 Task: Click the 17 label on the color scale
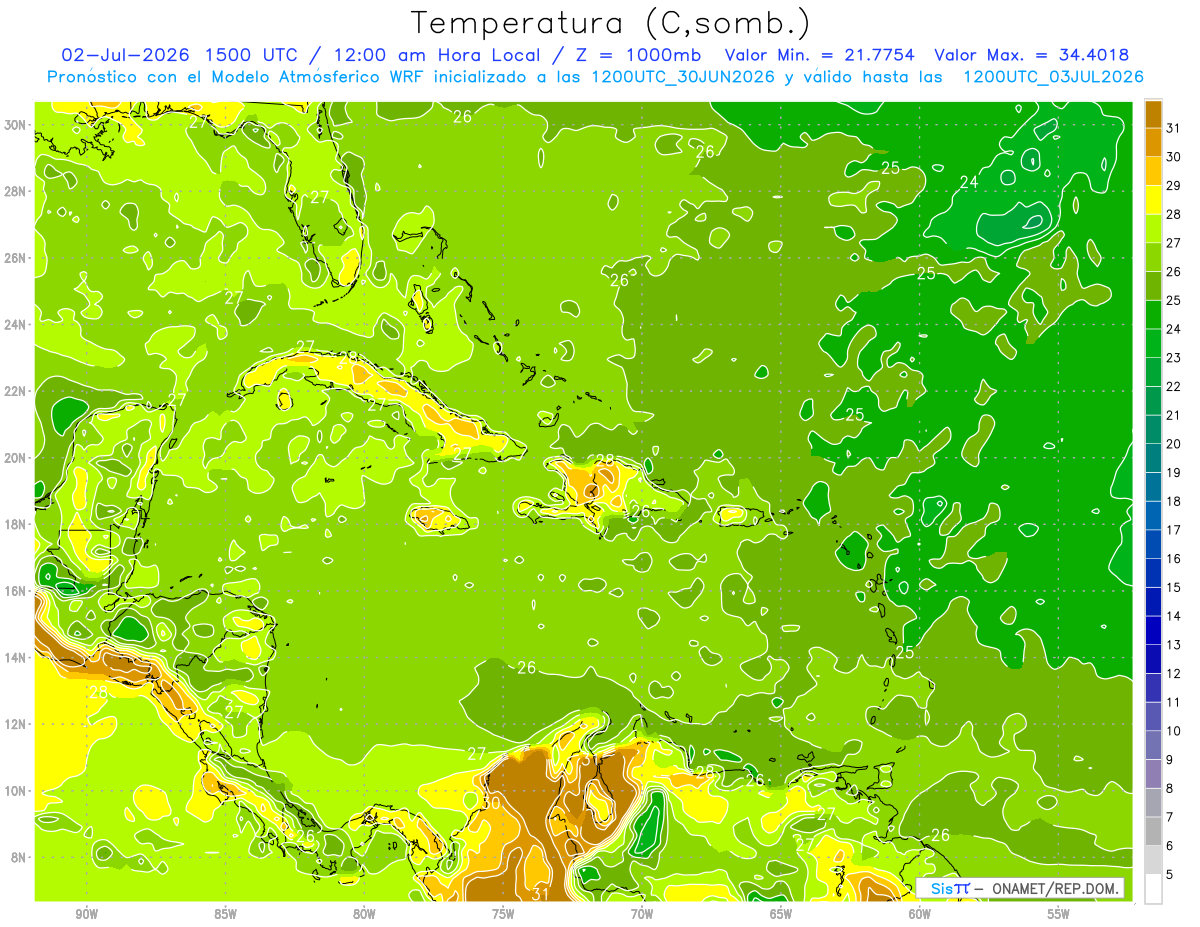1174,530
